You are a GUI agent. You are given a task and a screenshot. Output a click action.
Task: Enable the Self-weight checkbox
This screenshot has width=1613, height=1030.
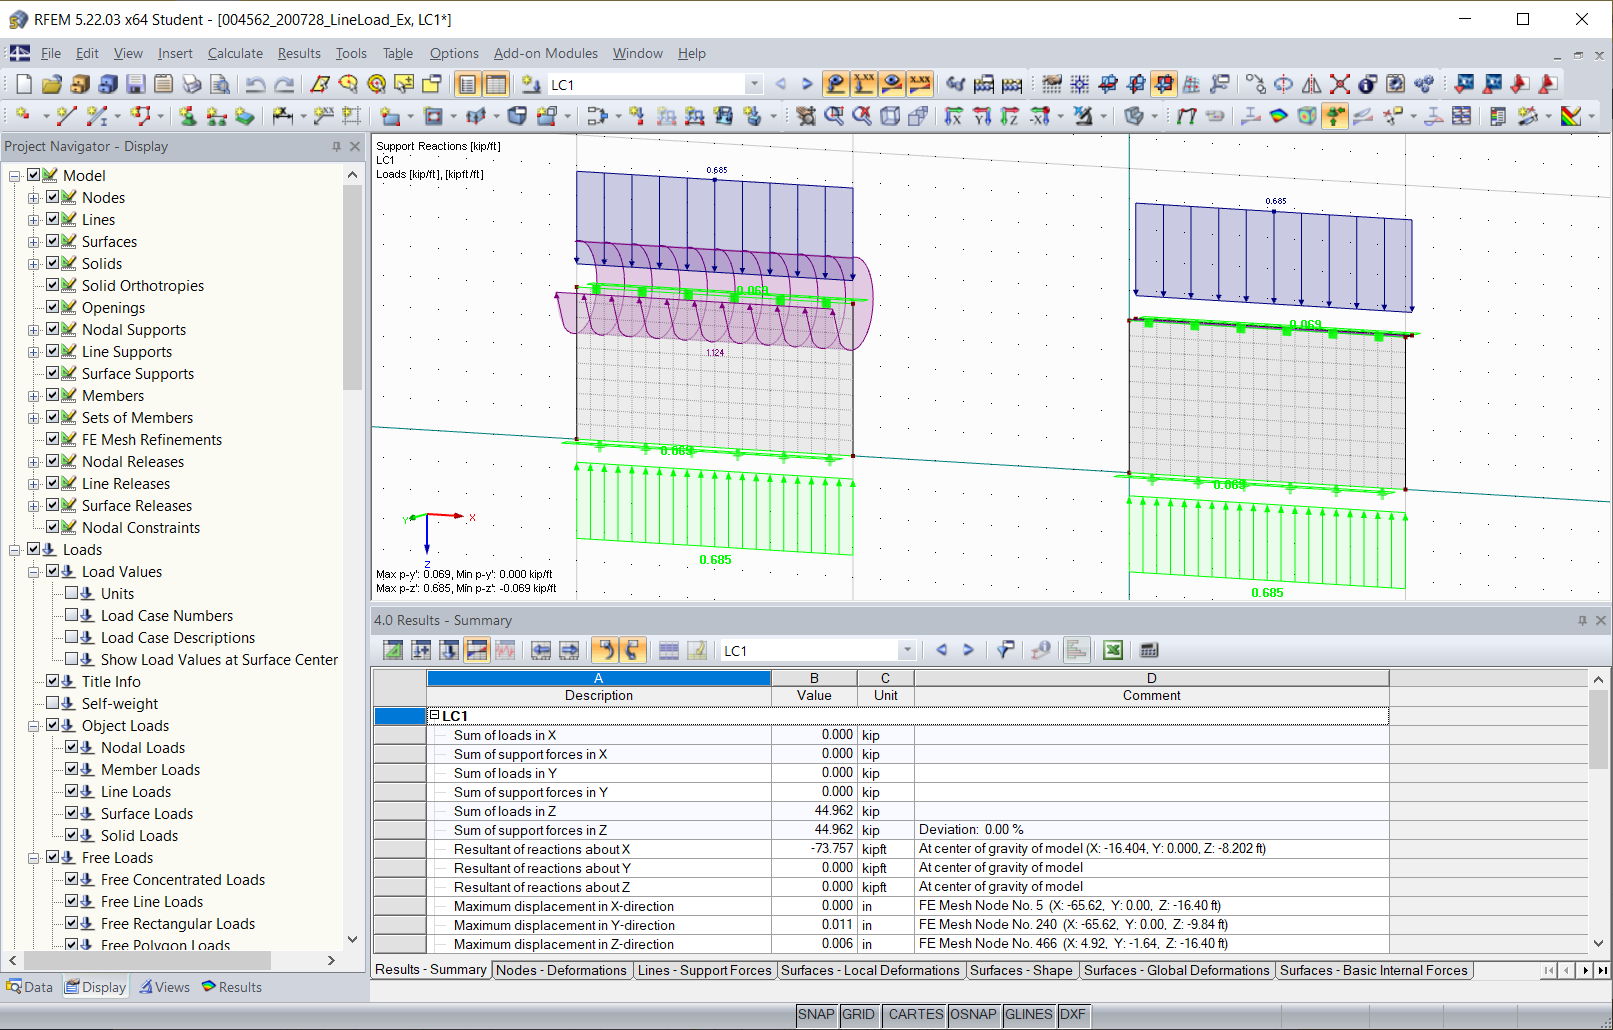click(x=53, y=703)
